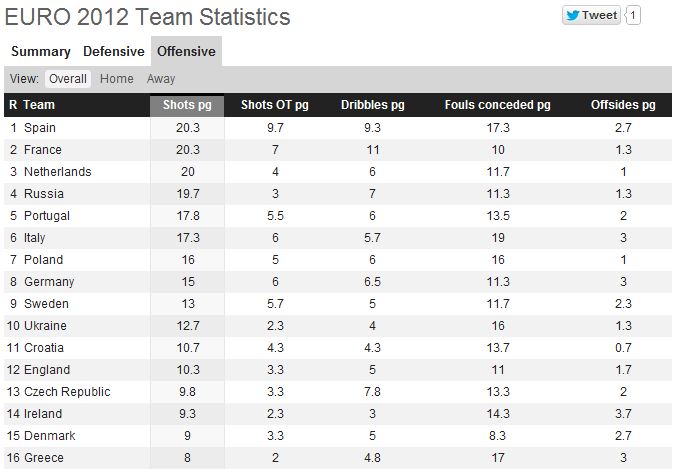Select the Overall view option
This screenshot has width=679, height=476.
pos(68,79)
